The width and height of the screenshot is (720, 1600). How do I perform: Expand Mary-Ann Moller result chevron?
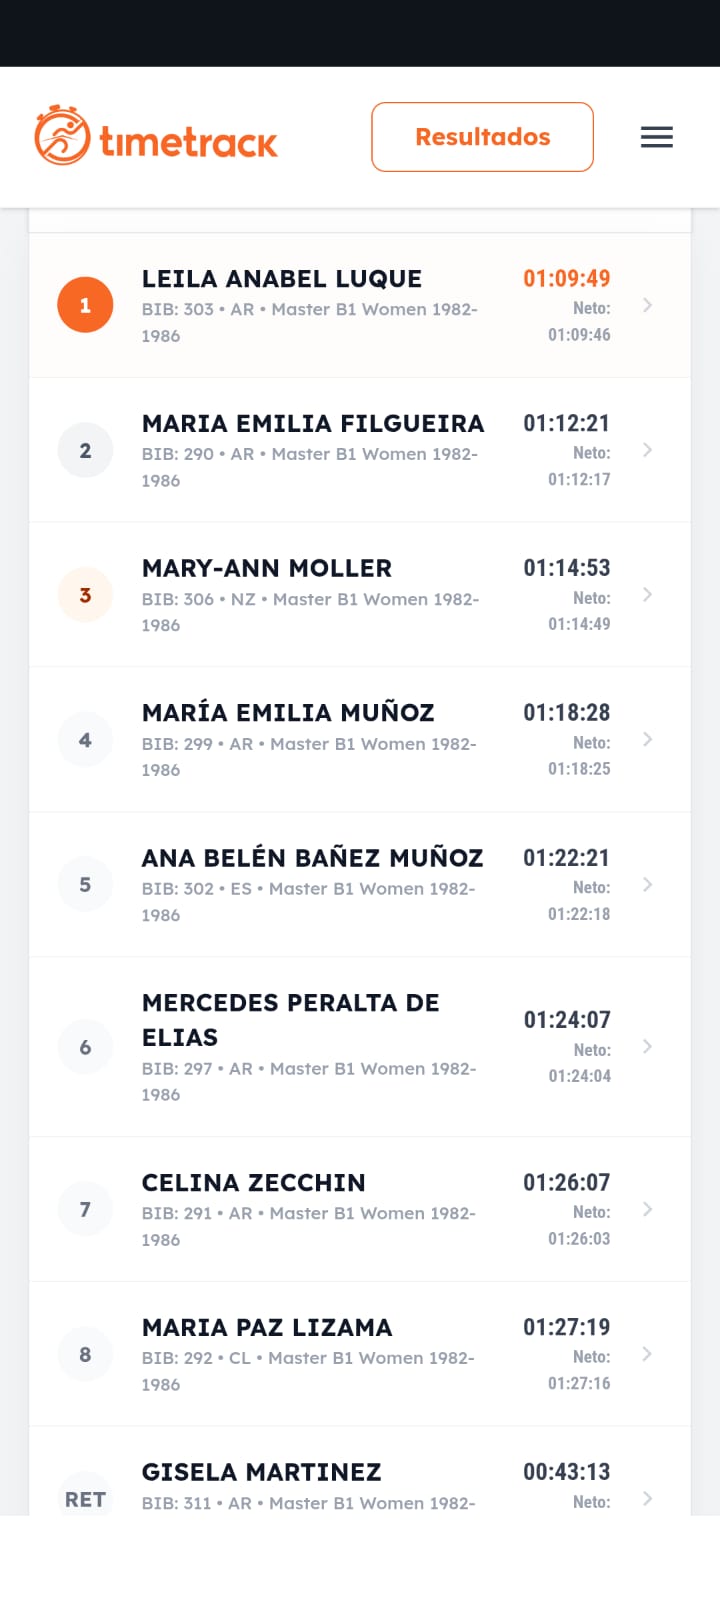(x=648, y=595)
